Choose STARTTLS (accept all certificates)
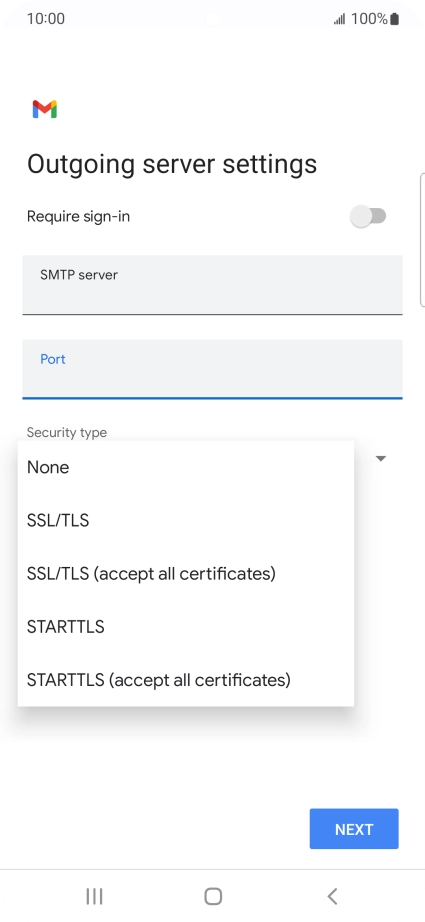Viewport: 425px width, 922px height. (186, 680)
